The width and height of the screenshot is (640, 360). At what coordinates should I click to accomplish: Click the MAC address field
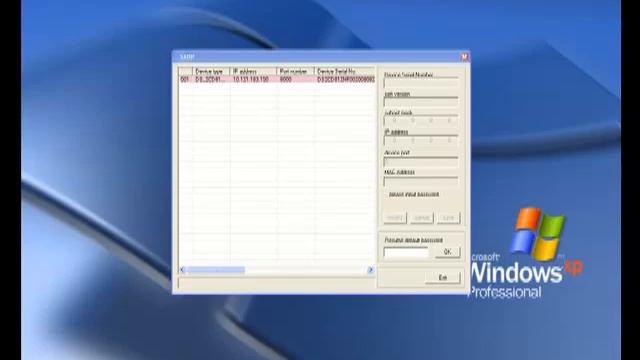(x=421, y=181)
